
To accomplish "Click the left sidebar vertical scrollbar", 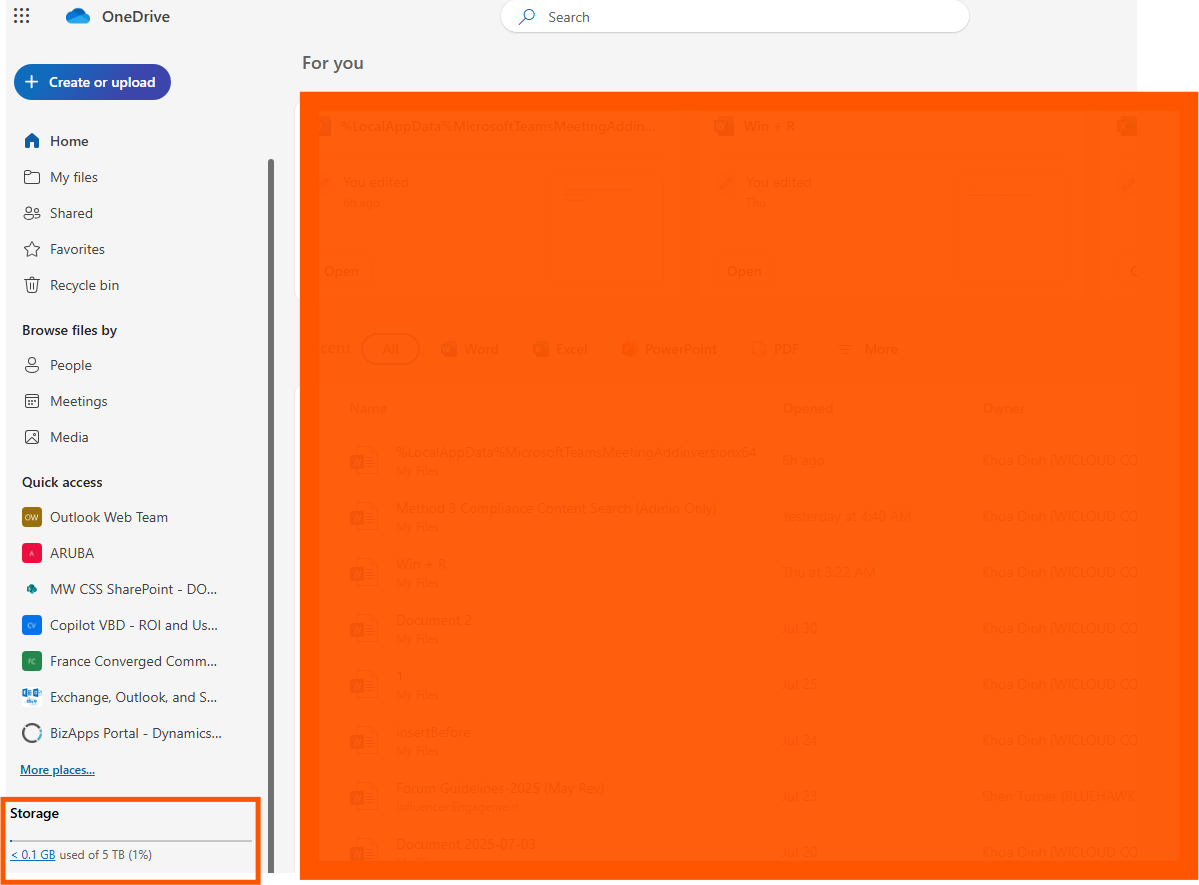I will coord(271,516).
